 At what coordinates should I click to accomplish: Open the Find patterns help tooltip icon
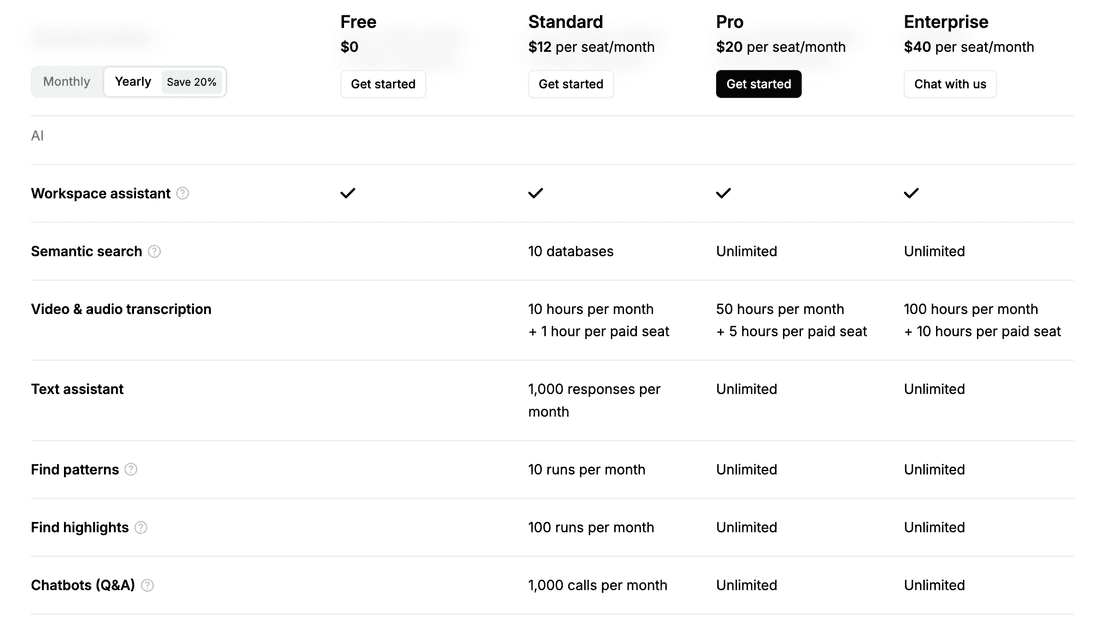[x=131, y=470]
